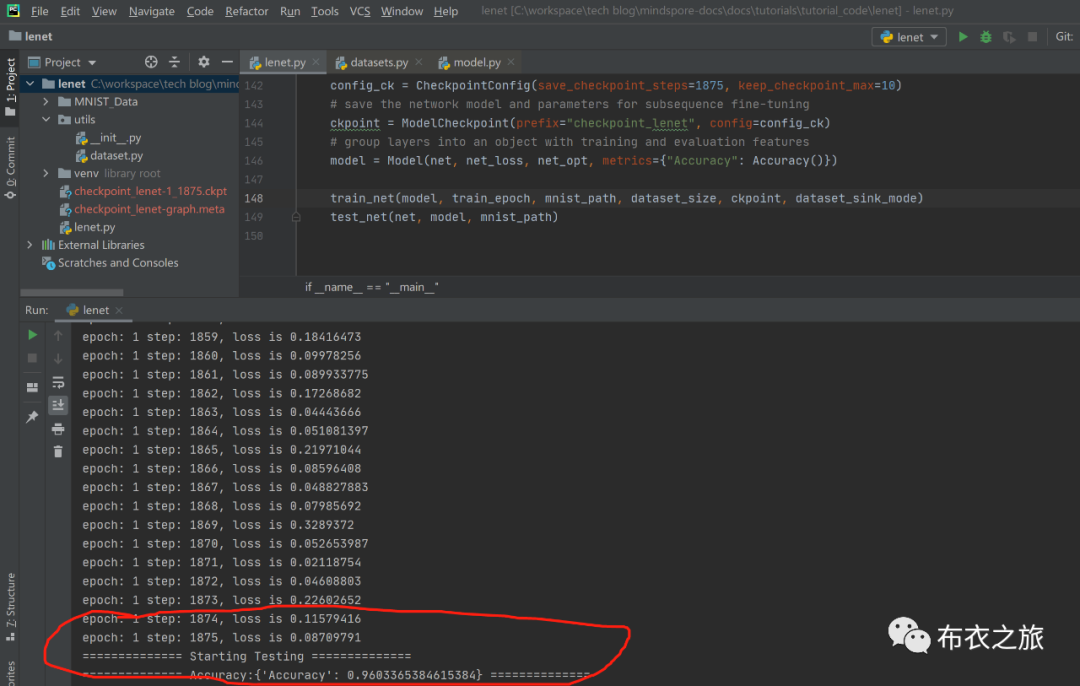Click the lenet breadcrumb in navigation bar
Screen dimensions: 1080x686
pos(31,37)
